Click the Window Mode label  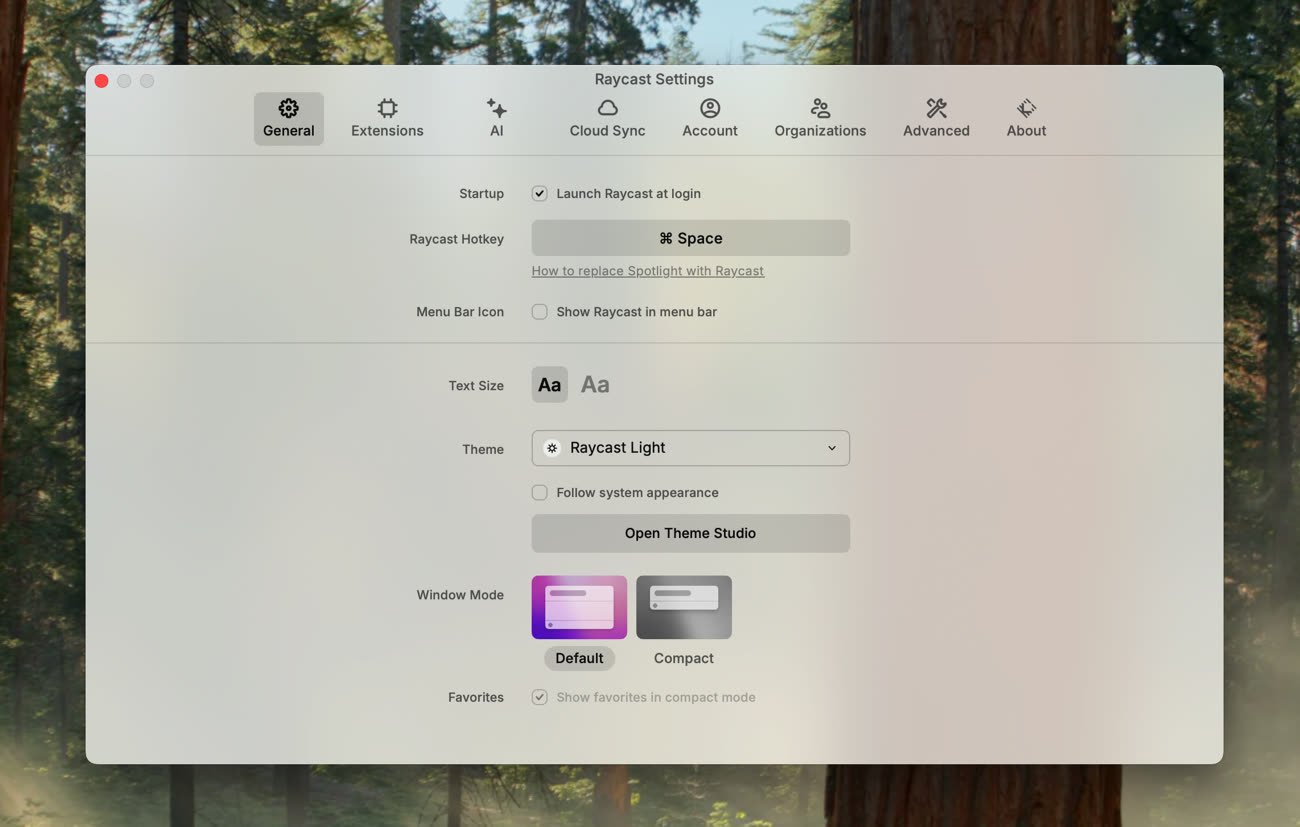click(460, 595)
